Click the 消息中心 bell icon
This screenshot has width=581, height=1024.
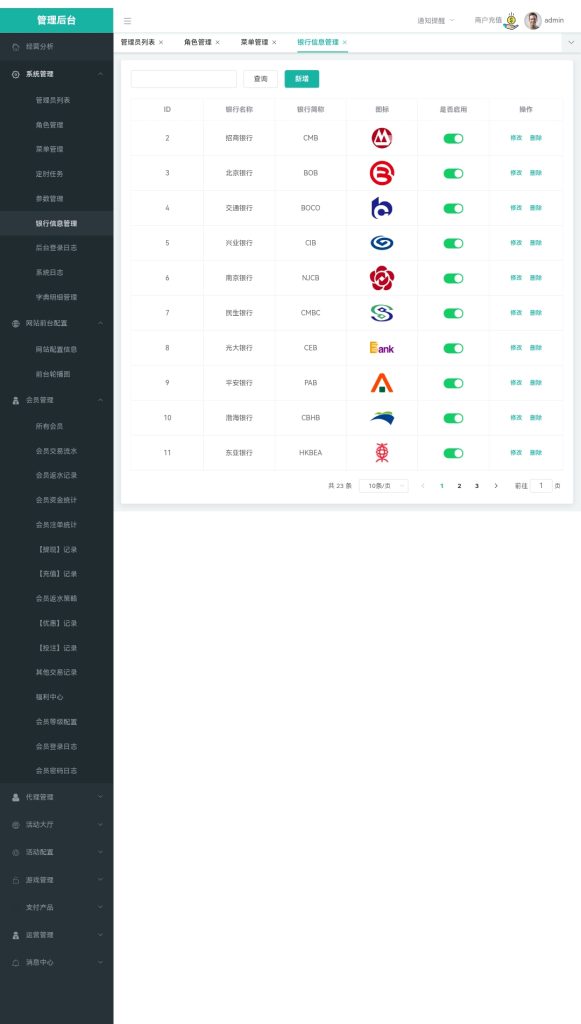point(16,963)
